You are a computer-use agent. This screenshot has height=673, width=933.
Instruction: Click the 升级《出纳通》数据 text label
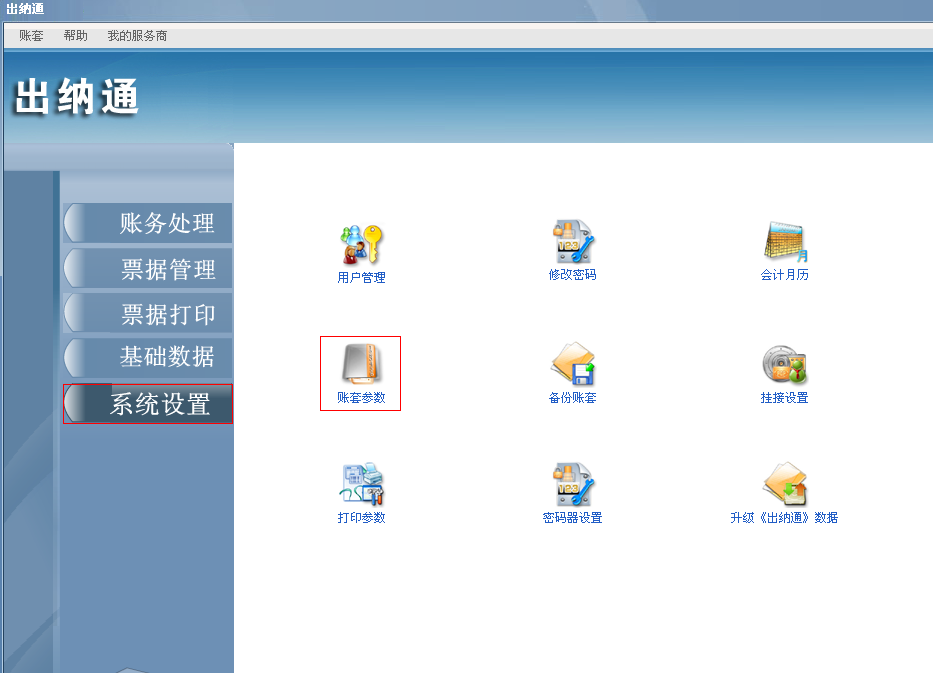tap(784, 518)
